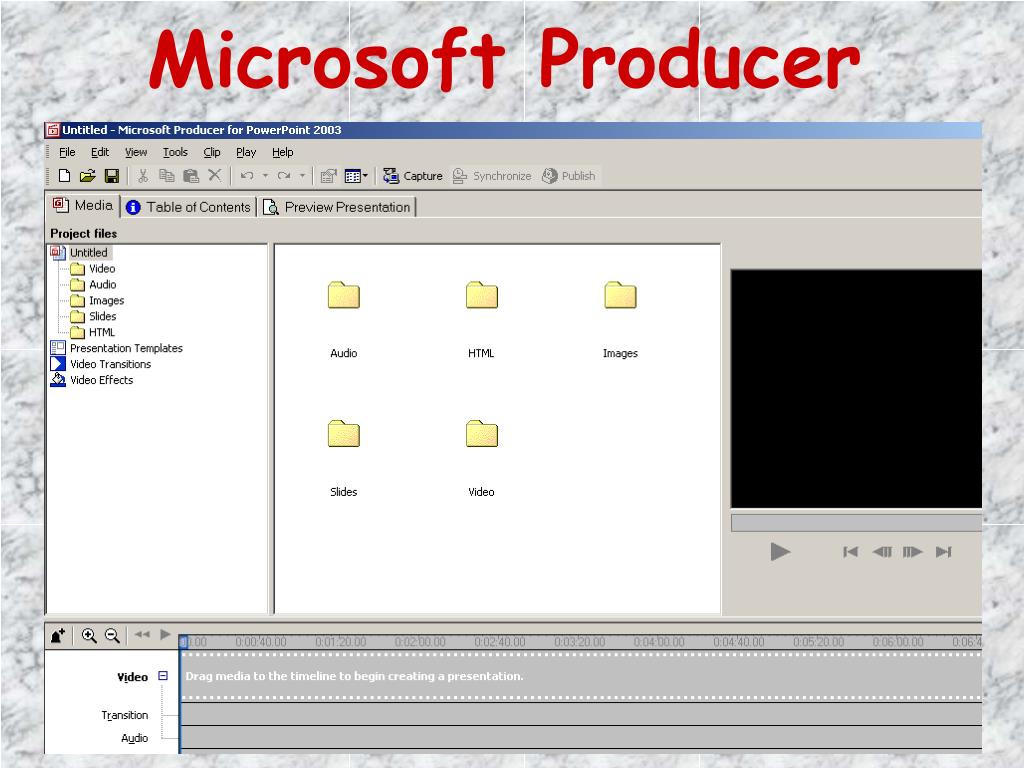Switch to the Table of Contents tab

click(x=189, y=207)
